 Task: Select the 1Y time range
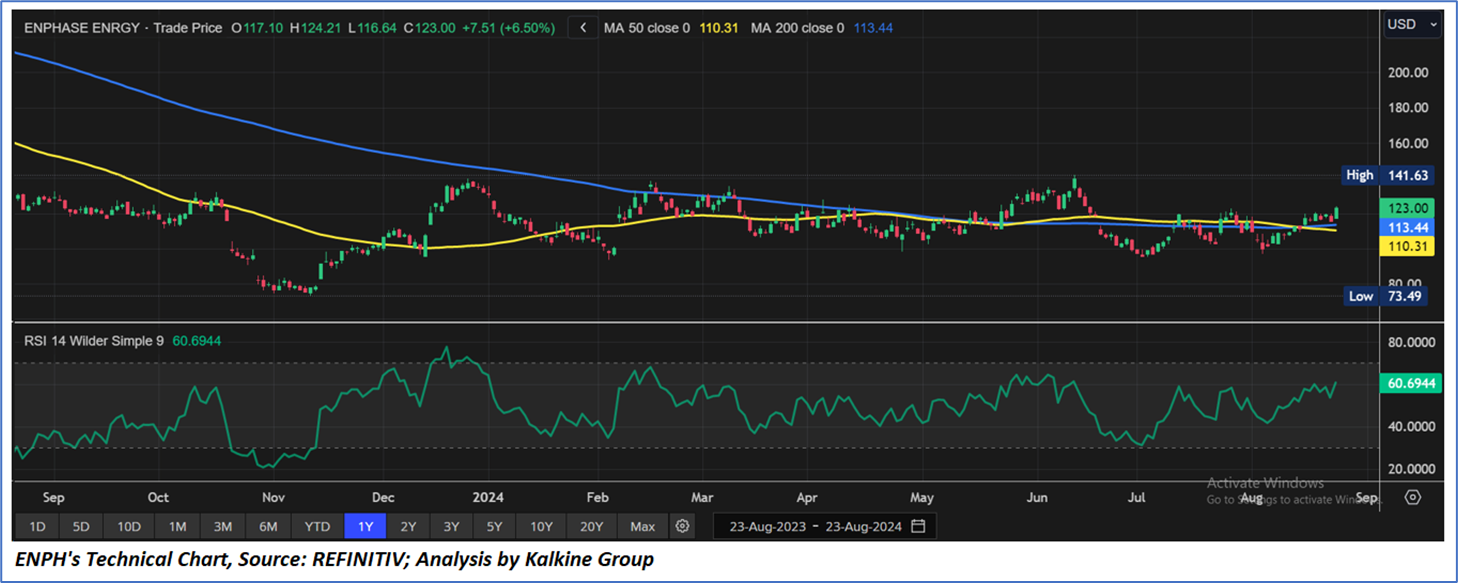(364, 526)
